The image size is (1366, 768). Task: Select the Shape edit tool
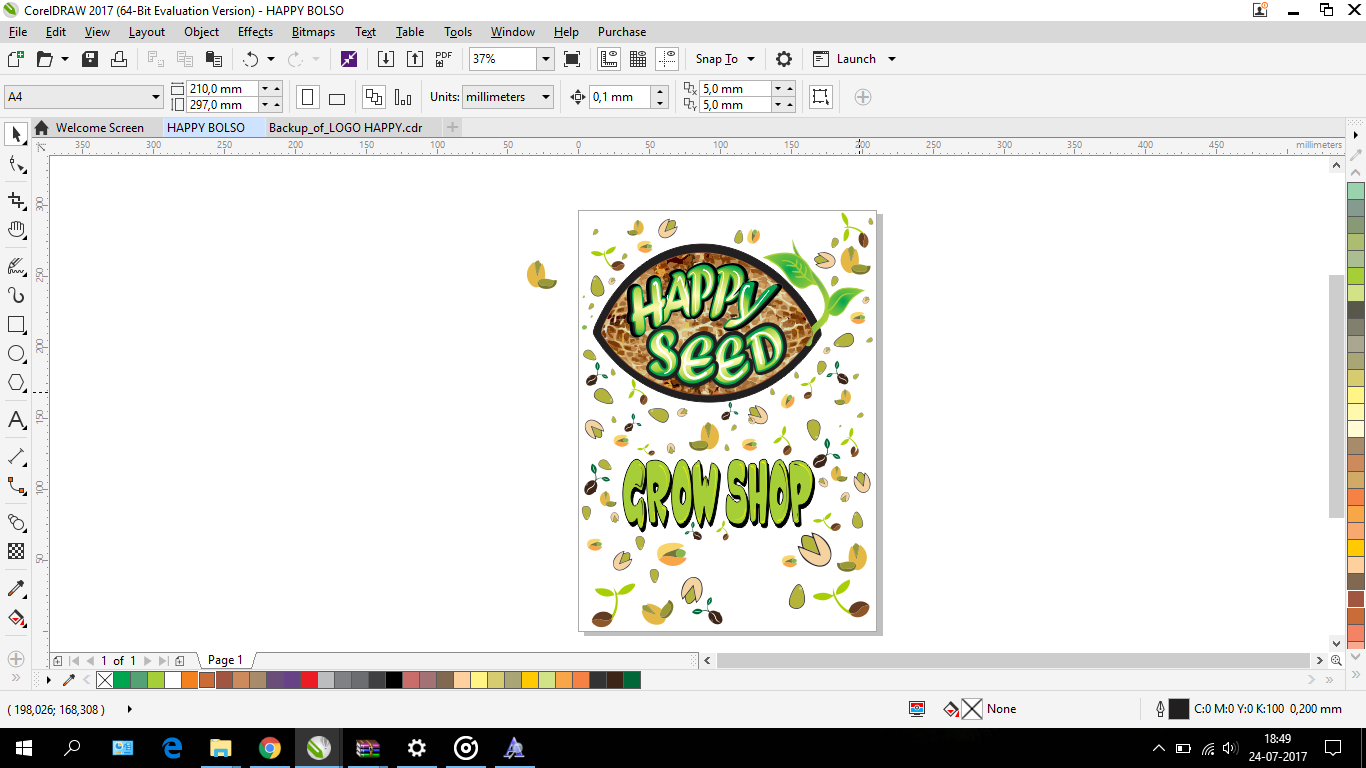click(x=16, y=165)
